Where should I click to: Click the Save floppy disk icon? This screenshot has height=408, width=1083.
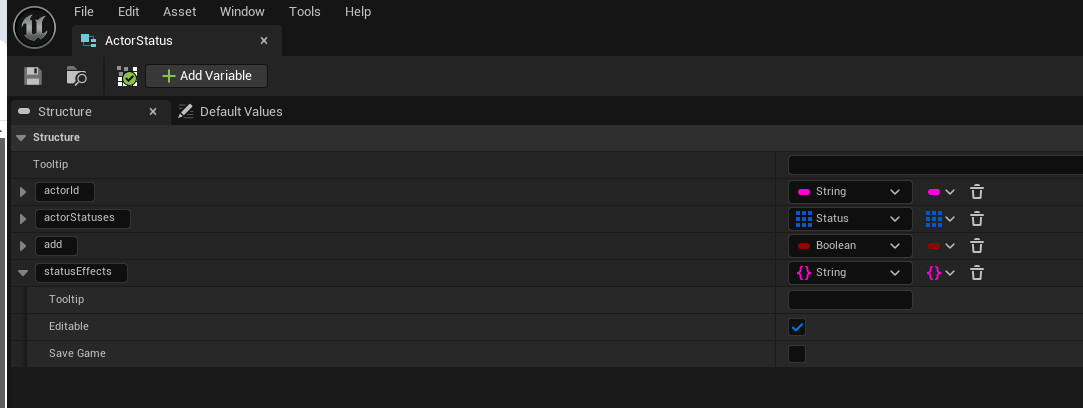pos(32,76)
